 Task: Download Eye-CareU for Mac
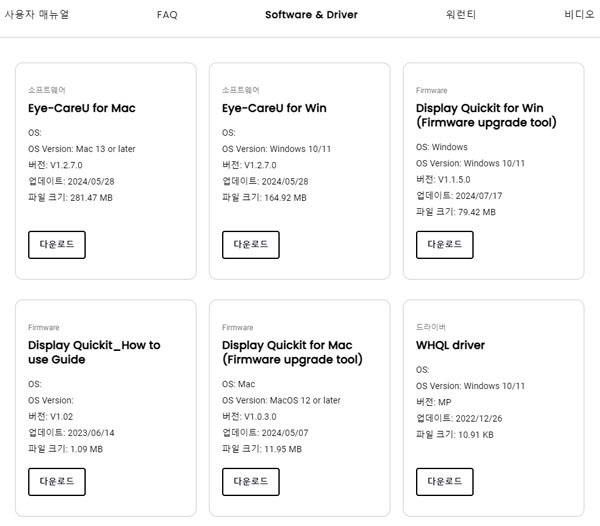[57, 244]
